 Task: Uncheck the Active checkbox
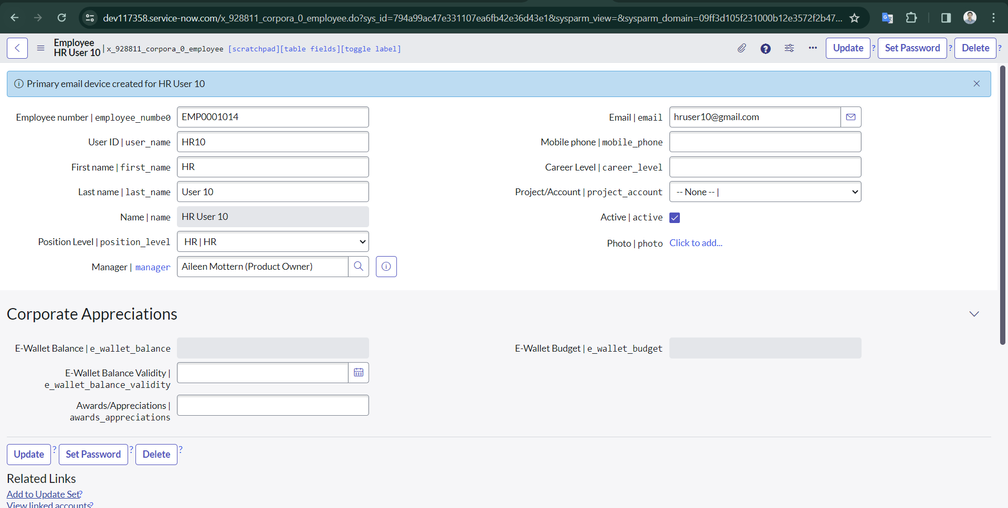[x=674, y=217]
